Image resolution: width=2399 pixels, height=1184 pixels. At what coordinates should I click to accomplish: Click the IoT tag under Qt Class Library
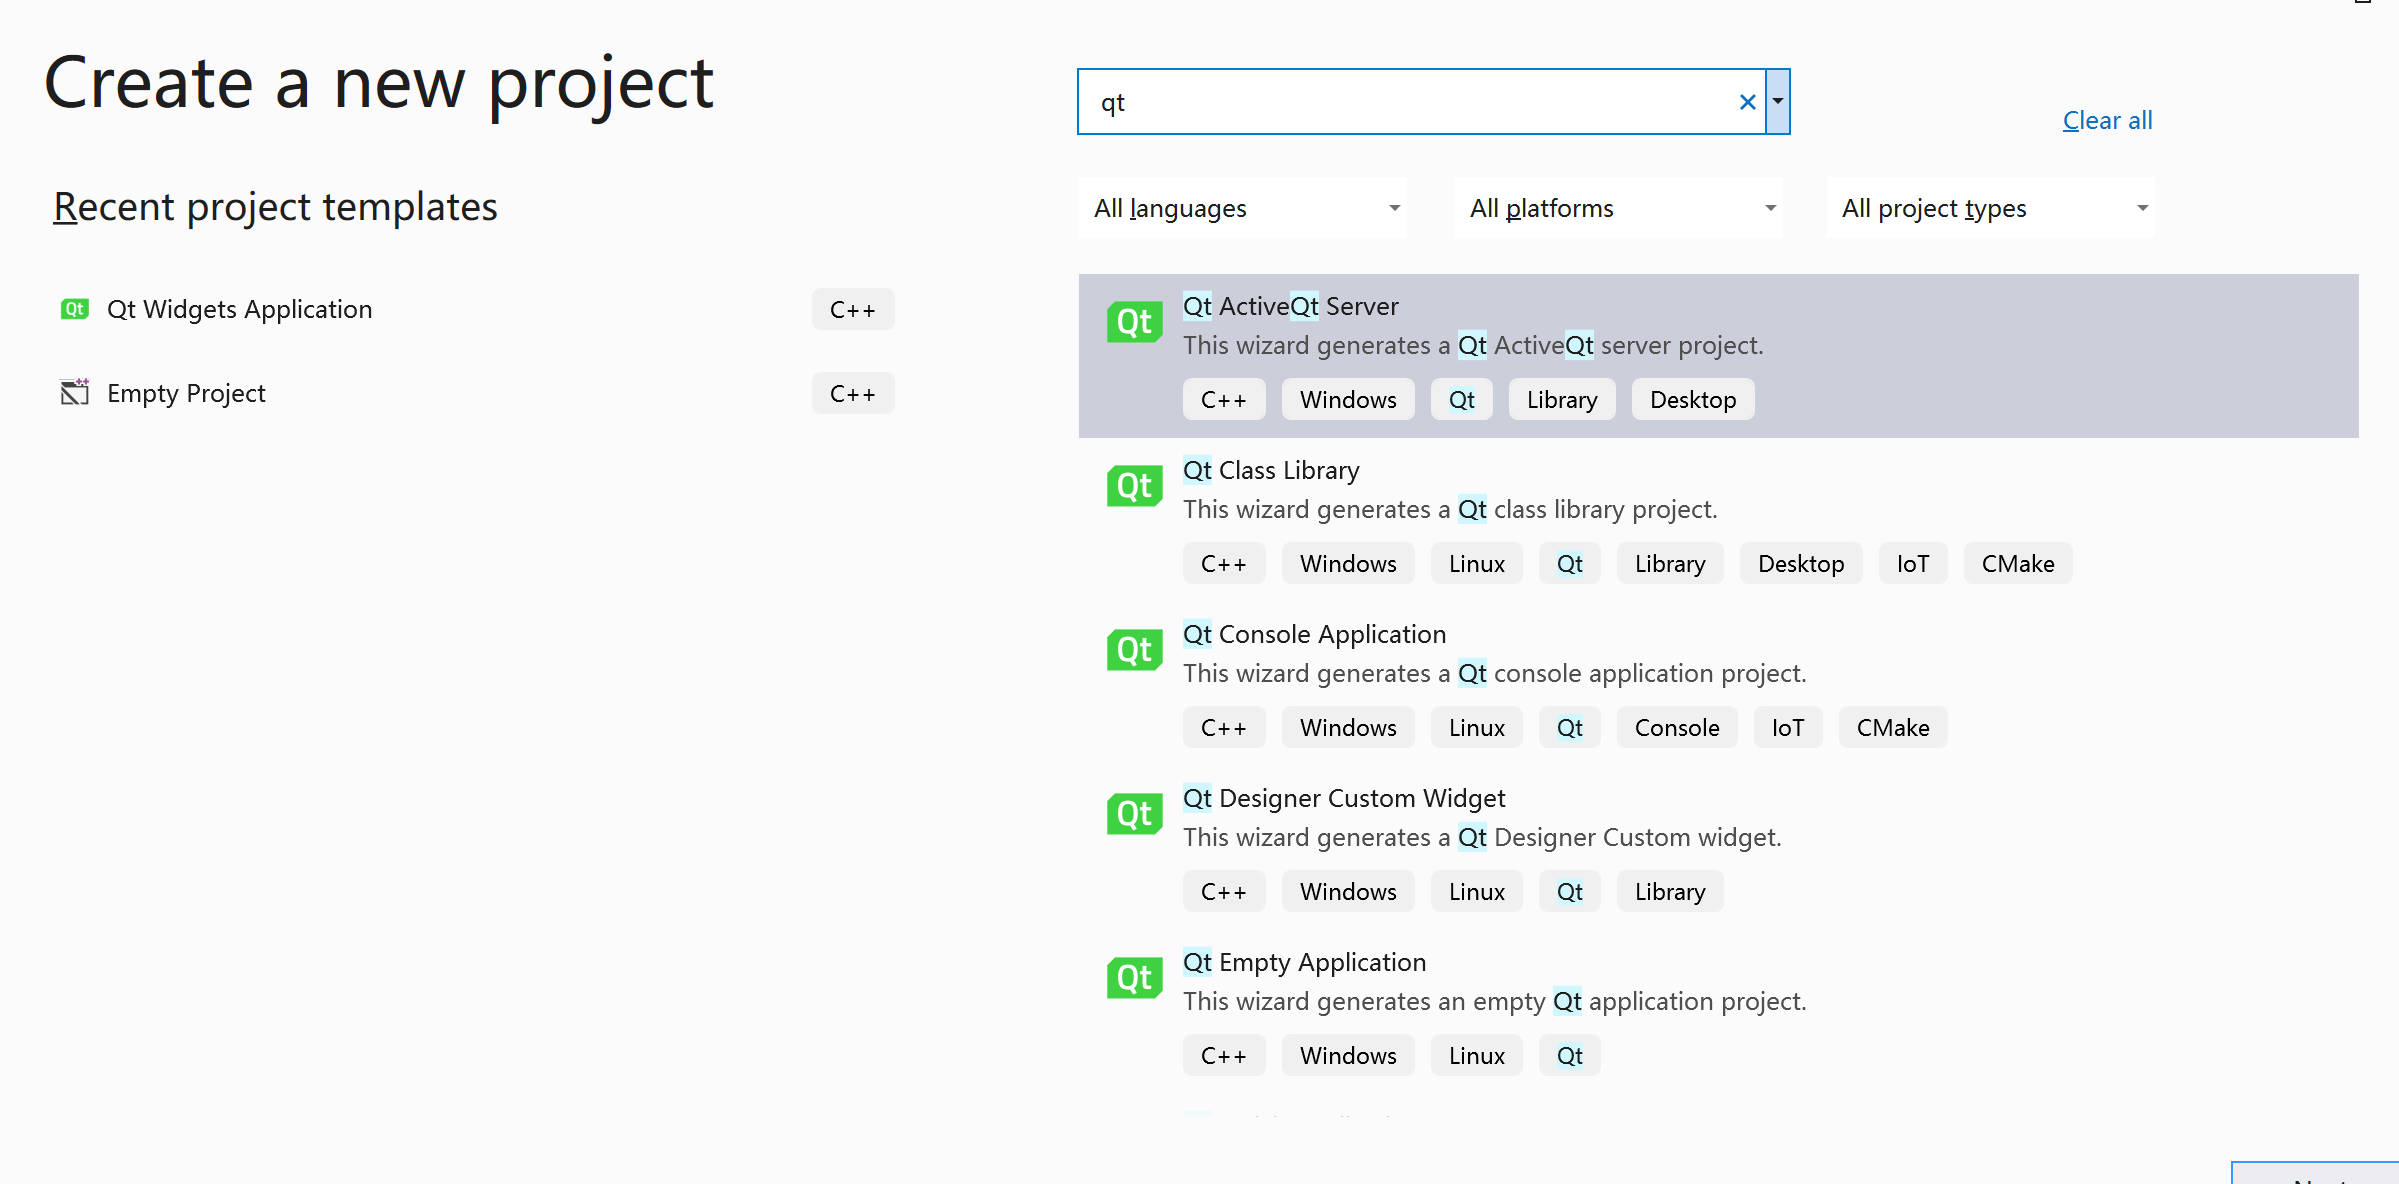click(1912, 563)
